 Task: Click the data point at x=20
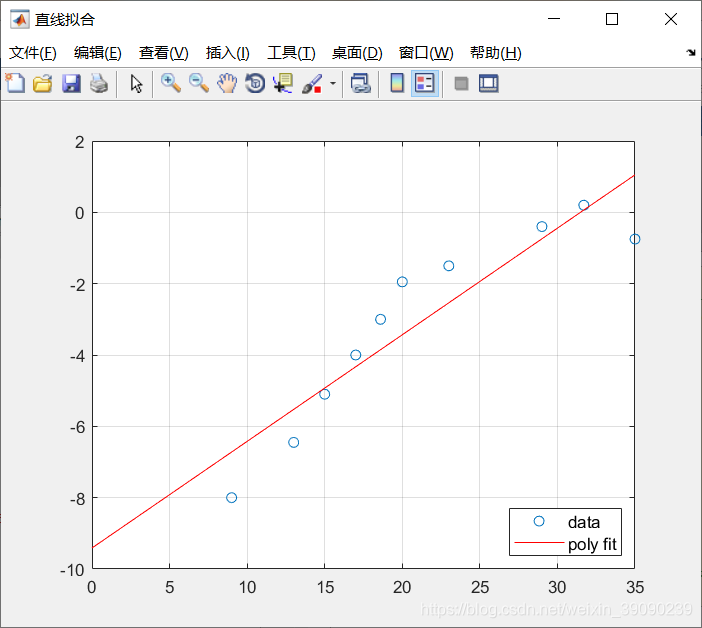tap(402, 282)
